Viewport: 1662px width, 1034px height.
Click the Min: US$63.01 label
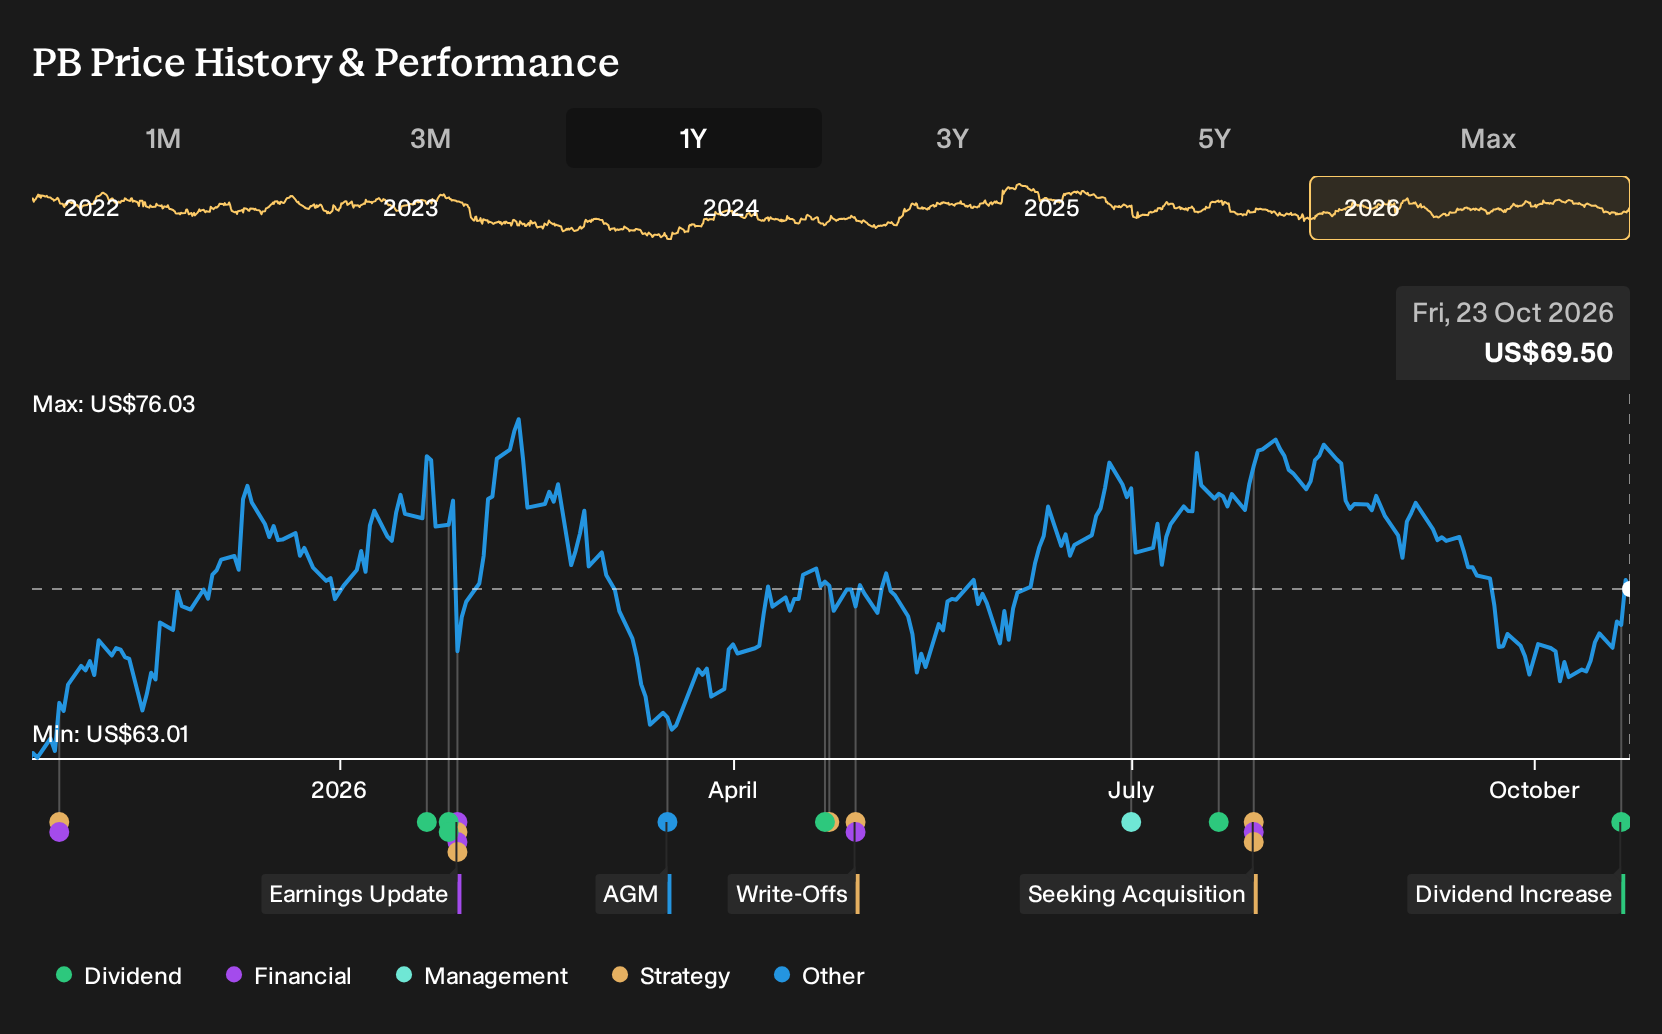[x=111, y=734]
